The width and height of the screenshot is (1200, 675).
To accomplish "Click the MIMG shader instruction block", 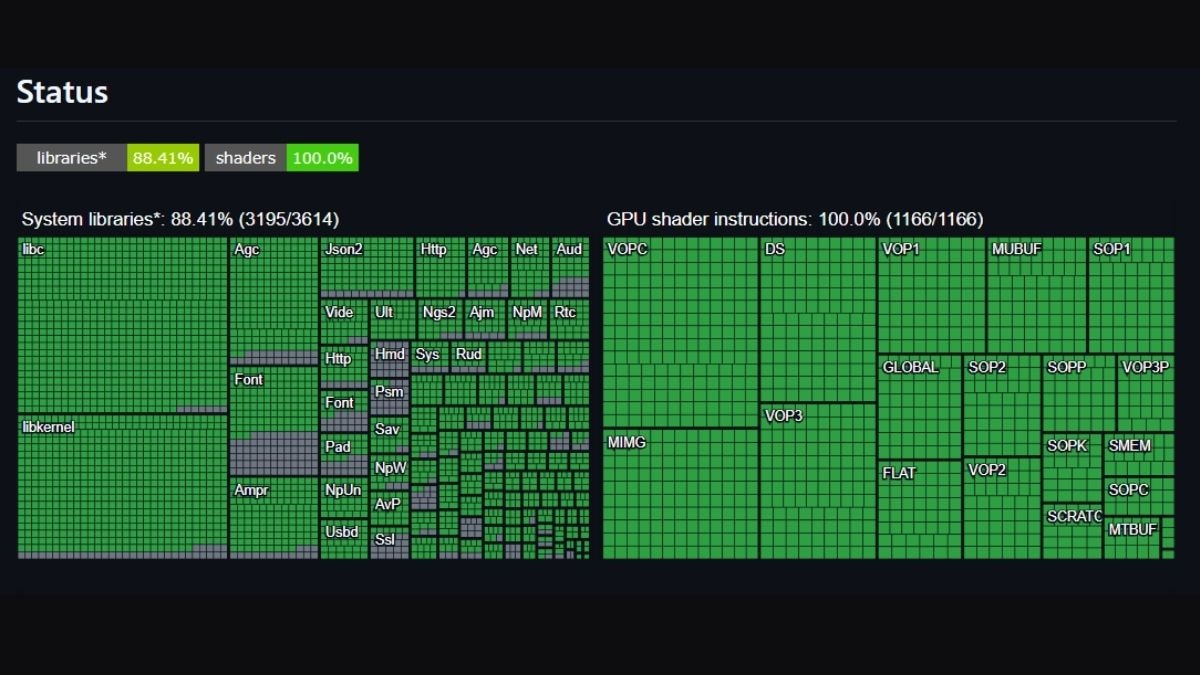I will coord(680,494).
